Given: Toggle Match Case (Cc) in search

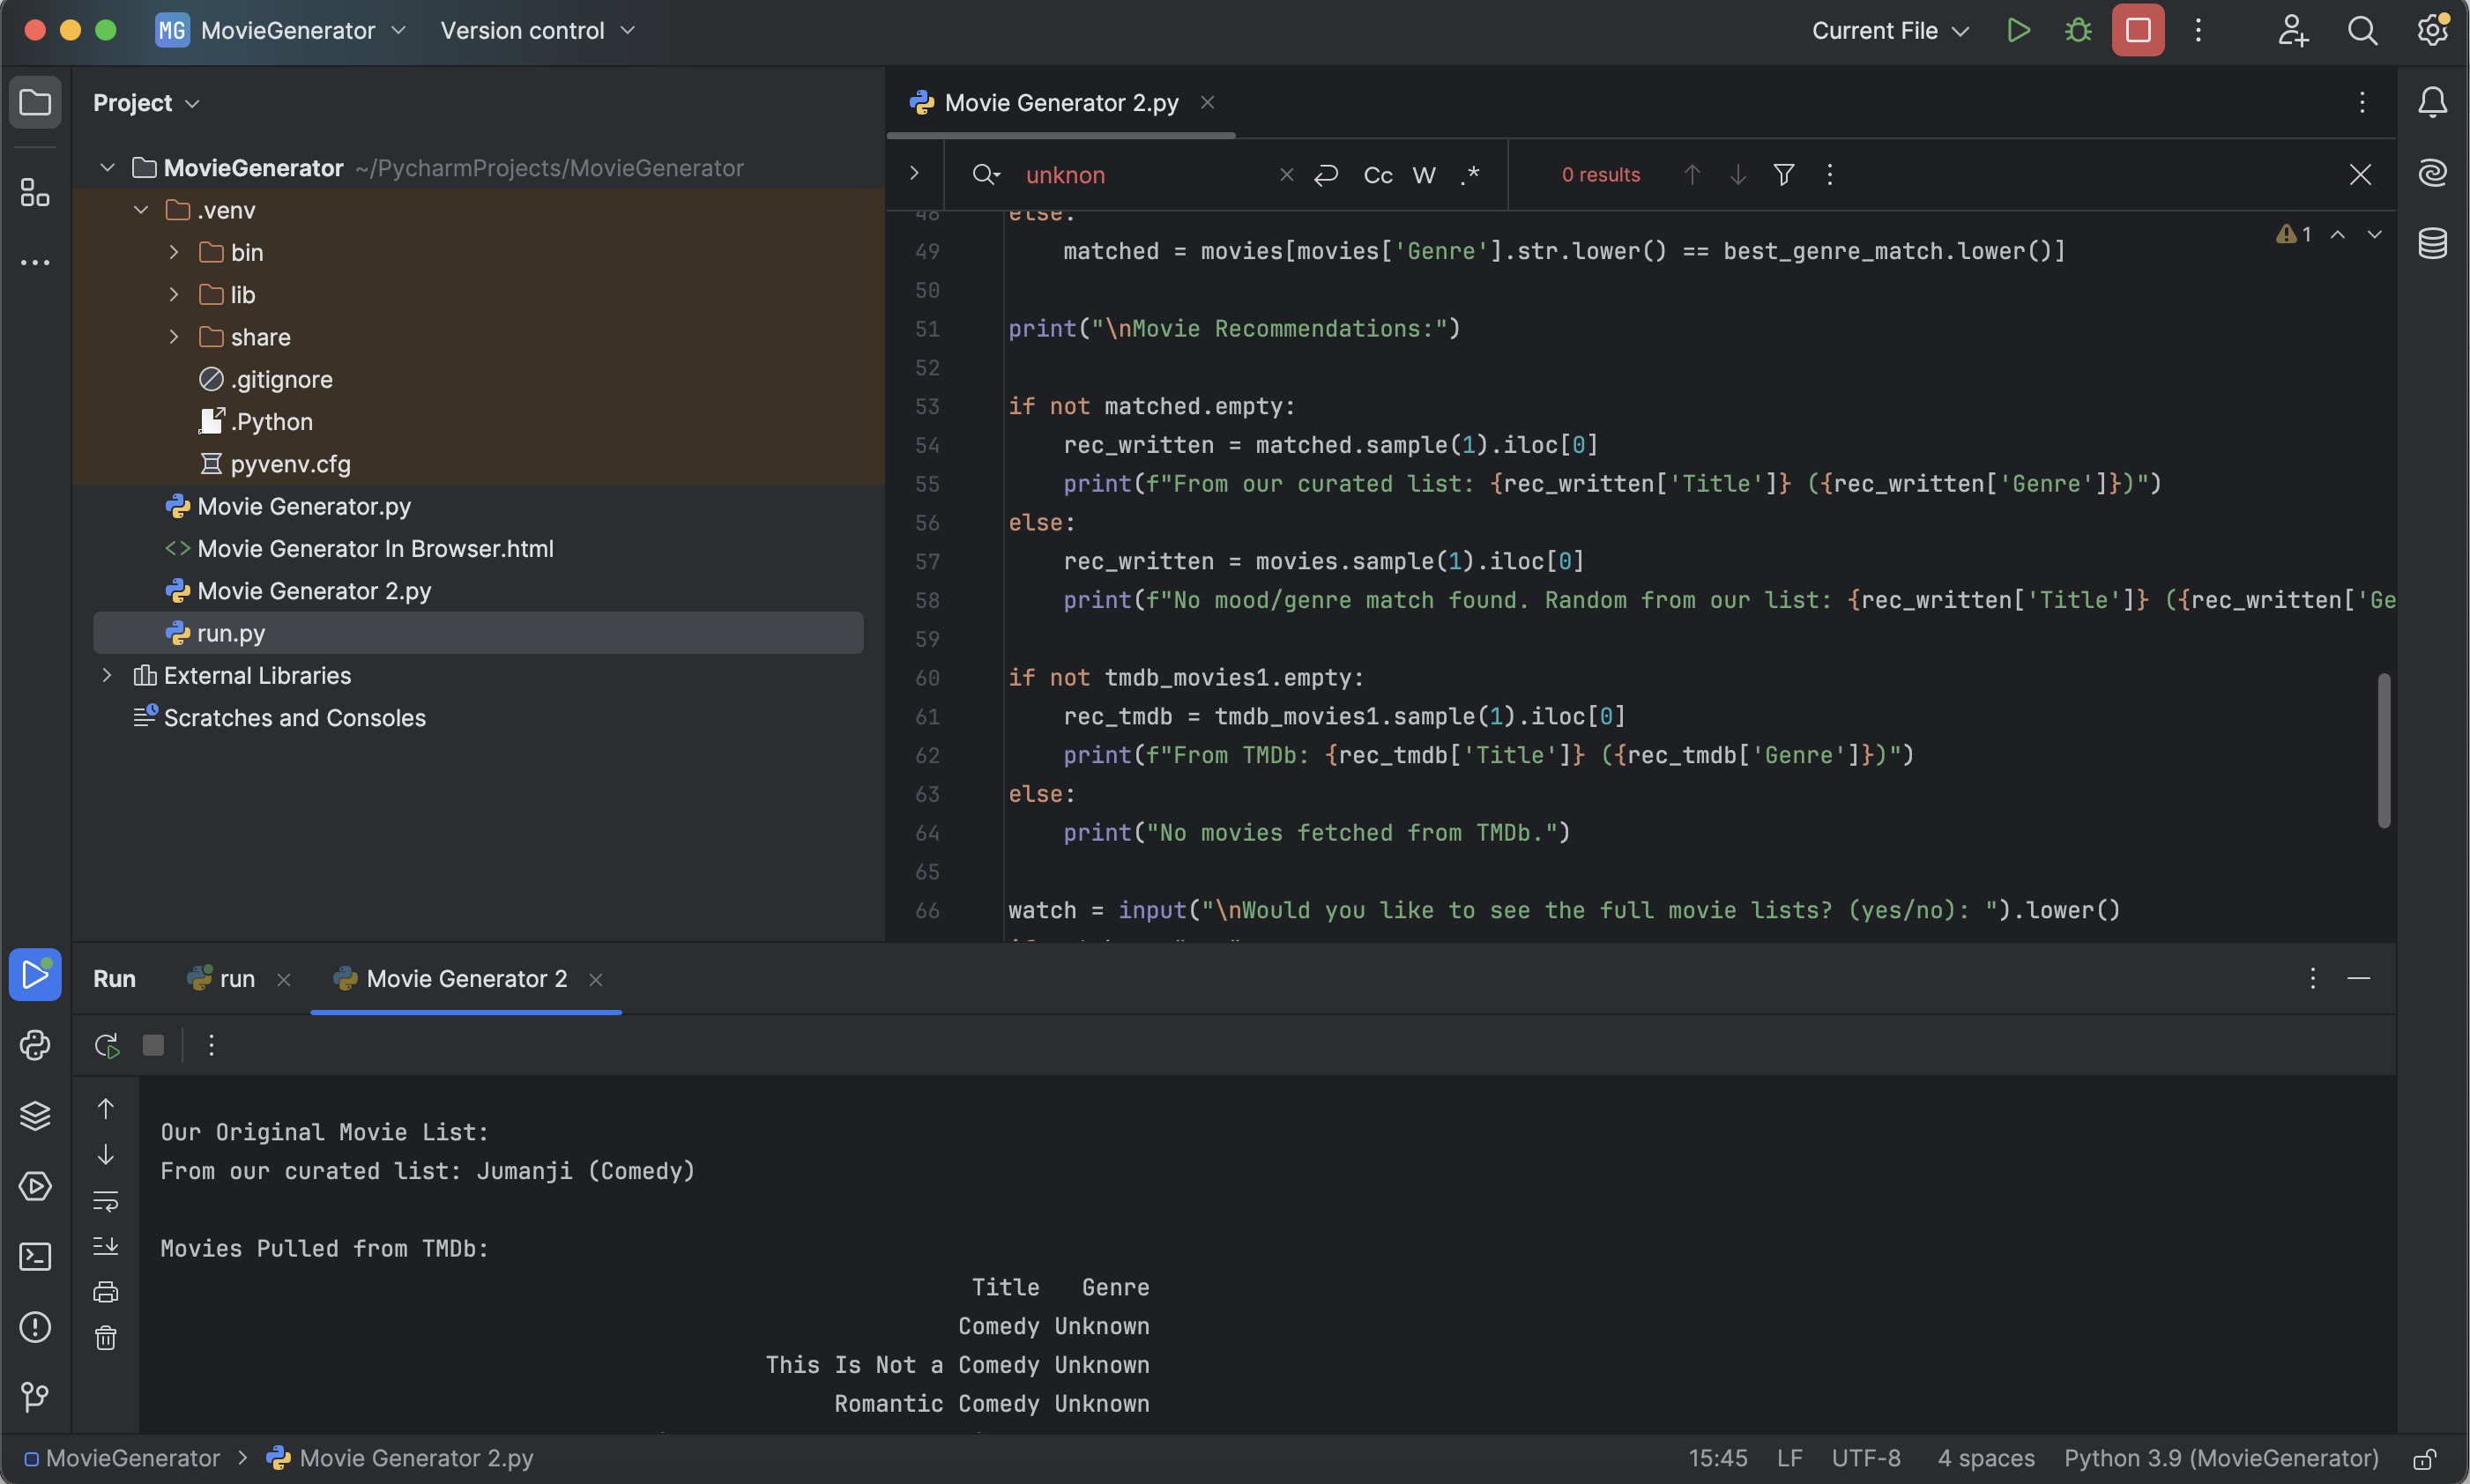Looking at the screenshot, I should pos(1377,175).
